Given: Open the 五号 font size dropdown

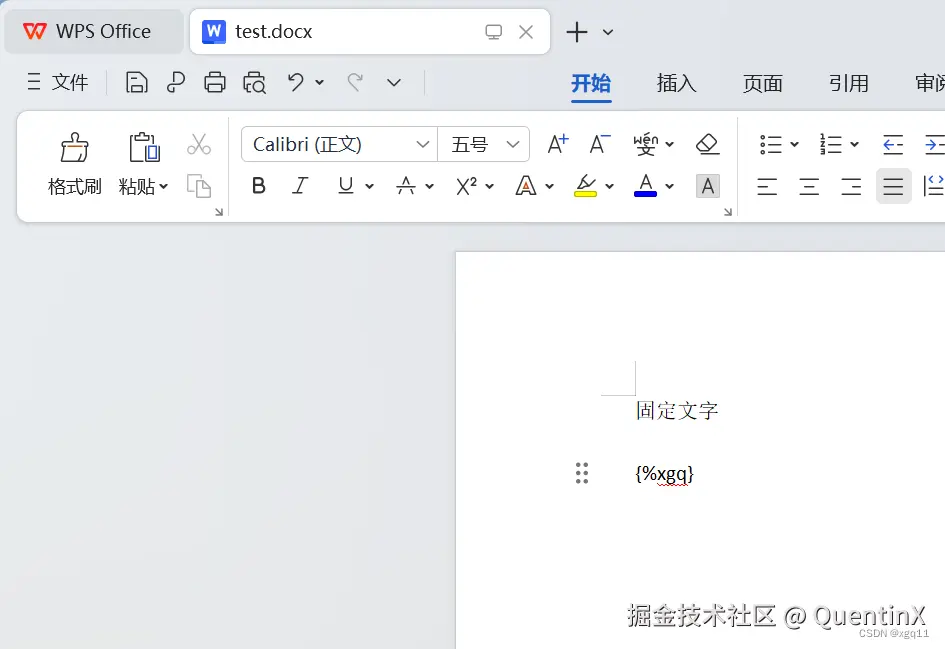Looking at the screenshot, I should click(512, 144).
